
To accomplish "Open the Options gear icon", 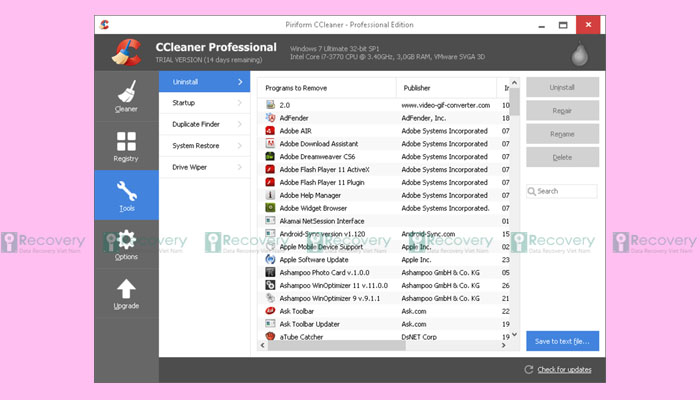I will pos(126,240).
